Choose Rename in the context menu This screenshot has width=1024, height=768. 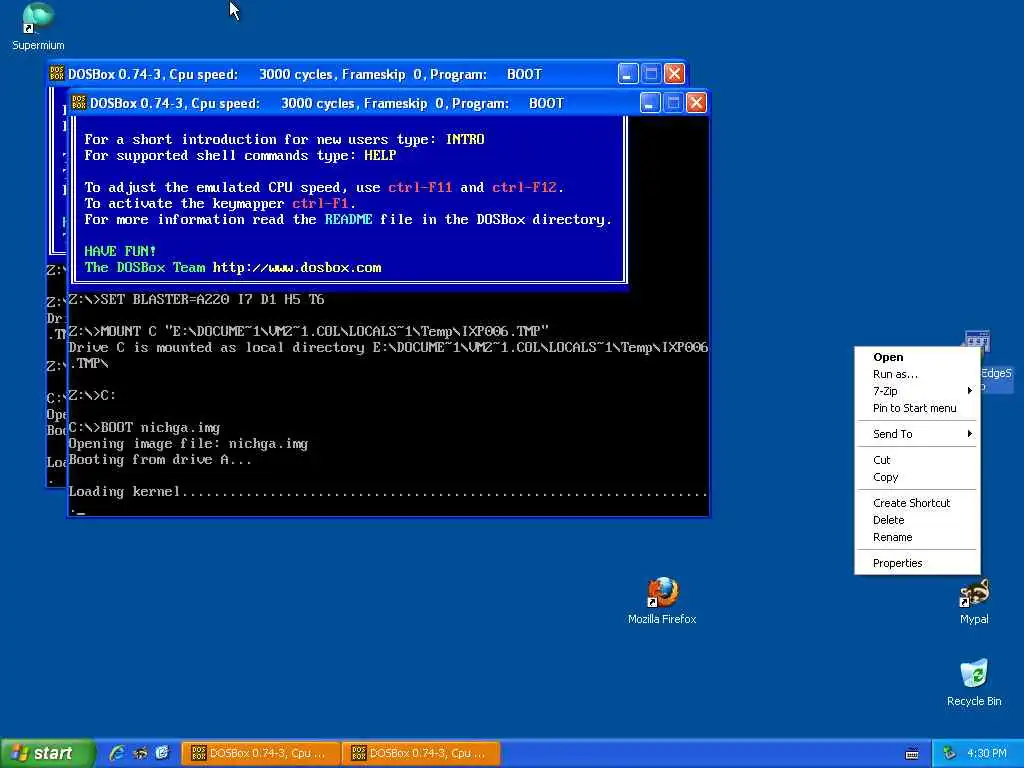pyautogui.click(x=917, y=537)
